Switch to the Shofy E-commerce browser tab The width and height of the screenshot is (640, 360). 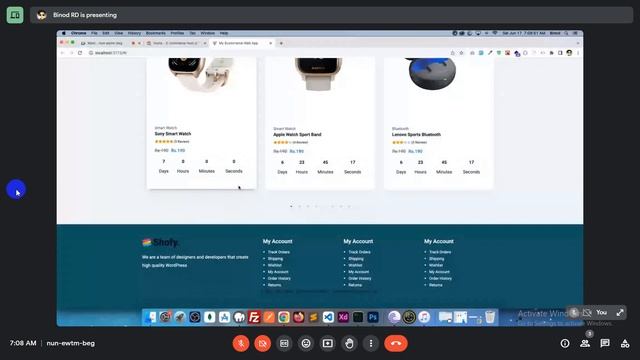(x=176, y=43)
